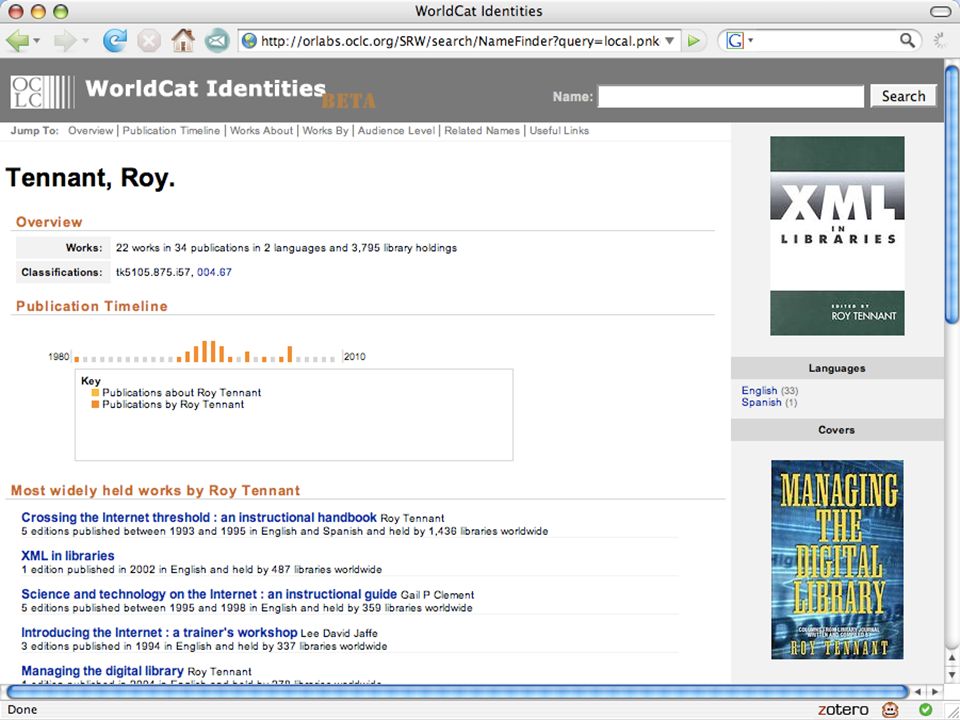
Task: Jump to Audience Level section
Action: (396, 130)
